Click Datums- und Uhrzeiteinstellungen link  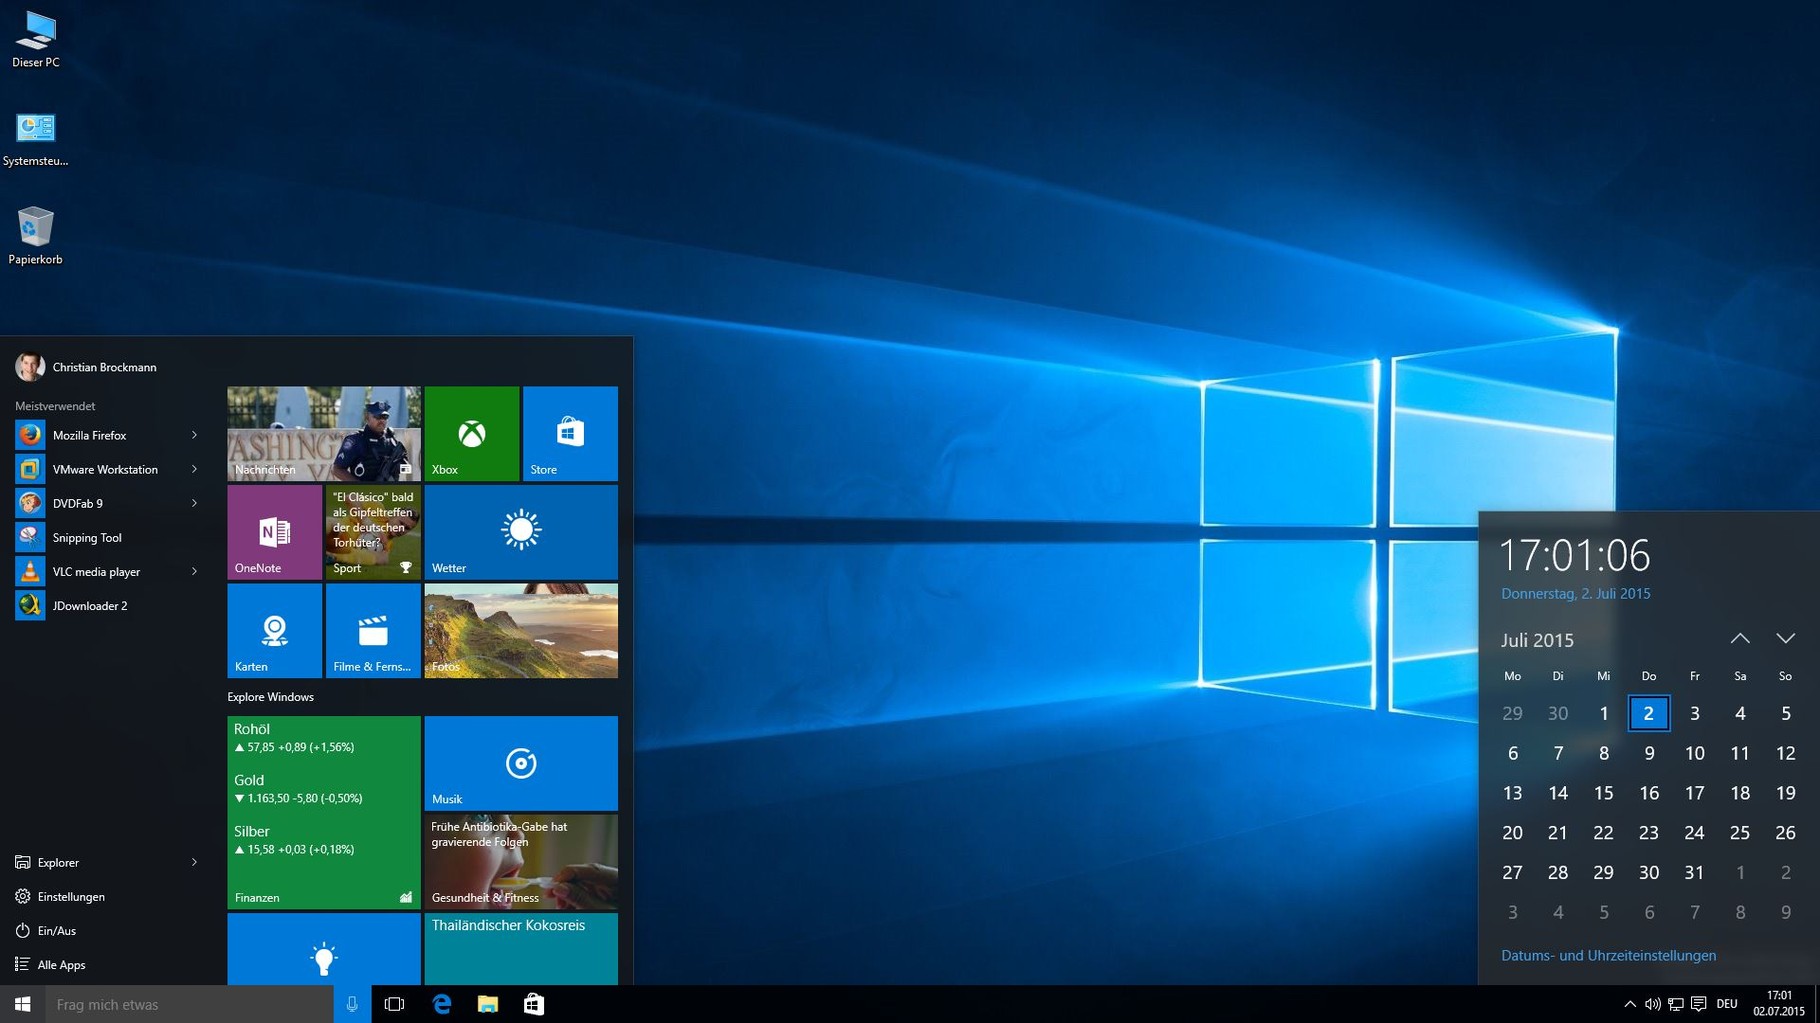click(1608, 955)
